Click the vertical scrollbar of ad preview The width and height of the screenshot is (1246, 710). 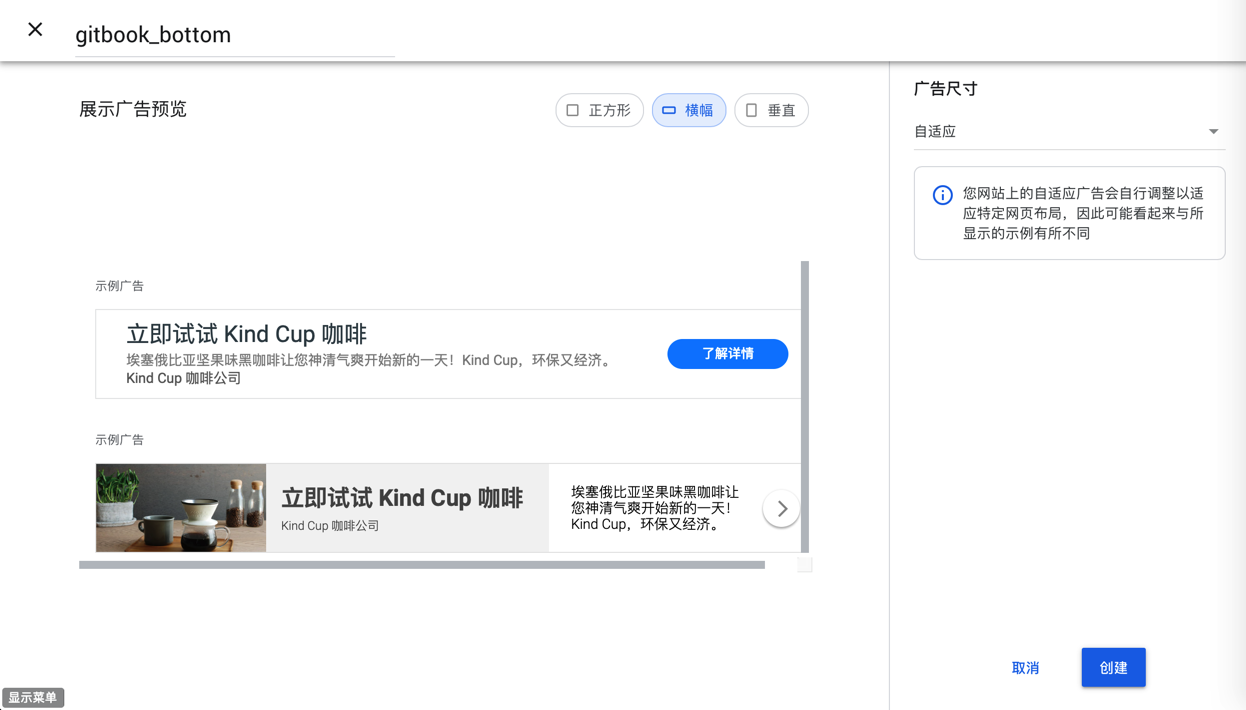(805, 407)
